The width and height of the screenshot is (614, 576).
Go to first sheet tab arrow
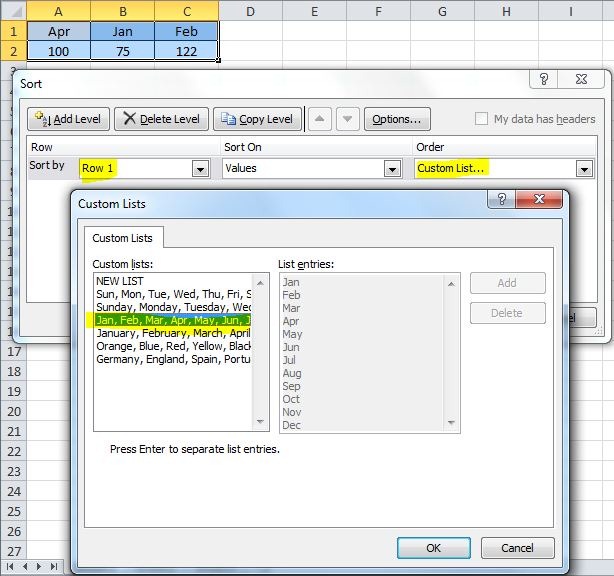(x=11, y=566)
